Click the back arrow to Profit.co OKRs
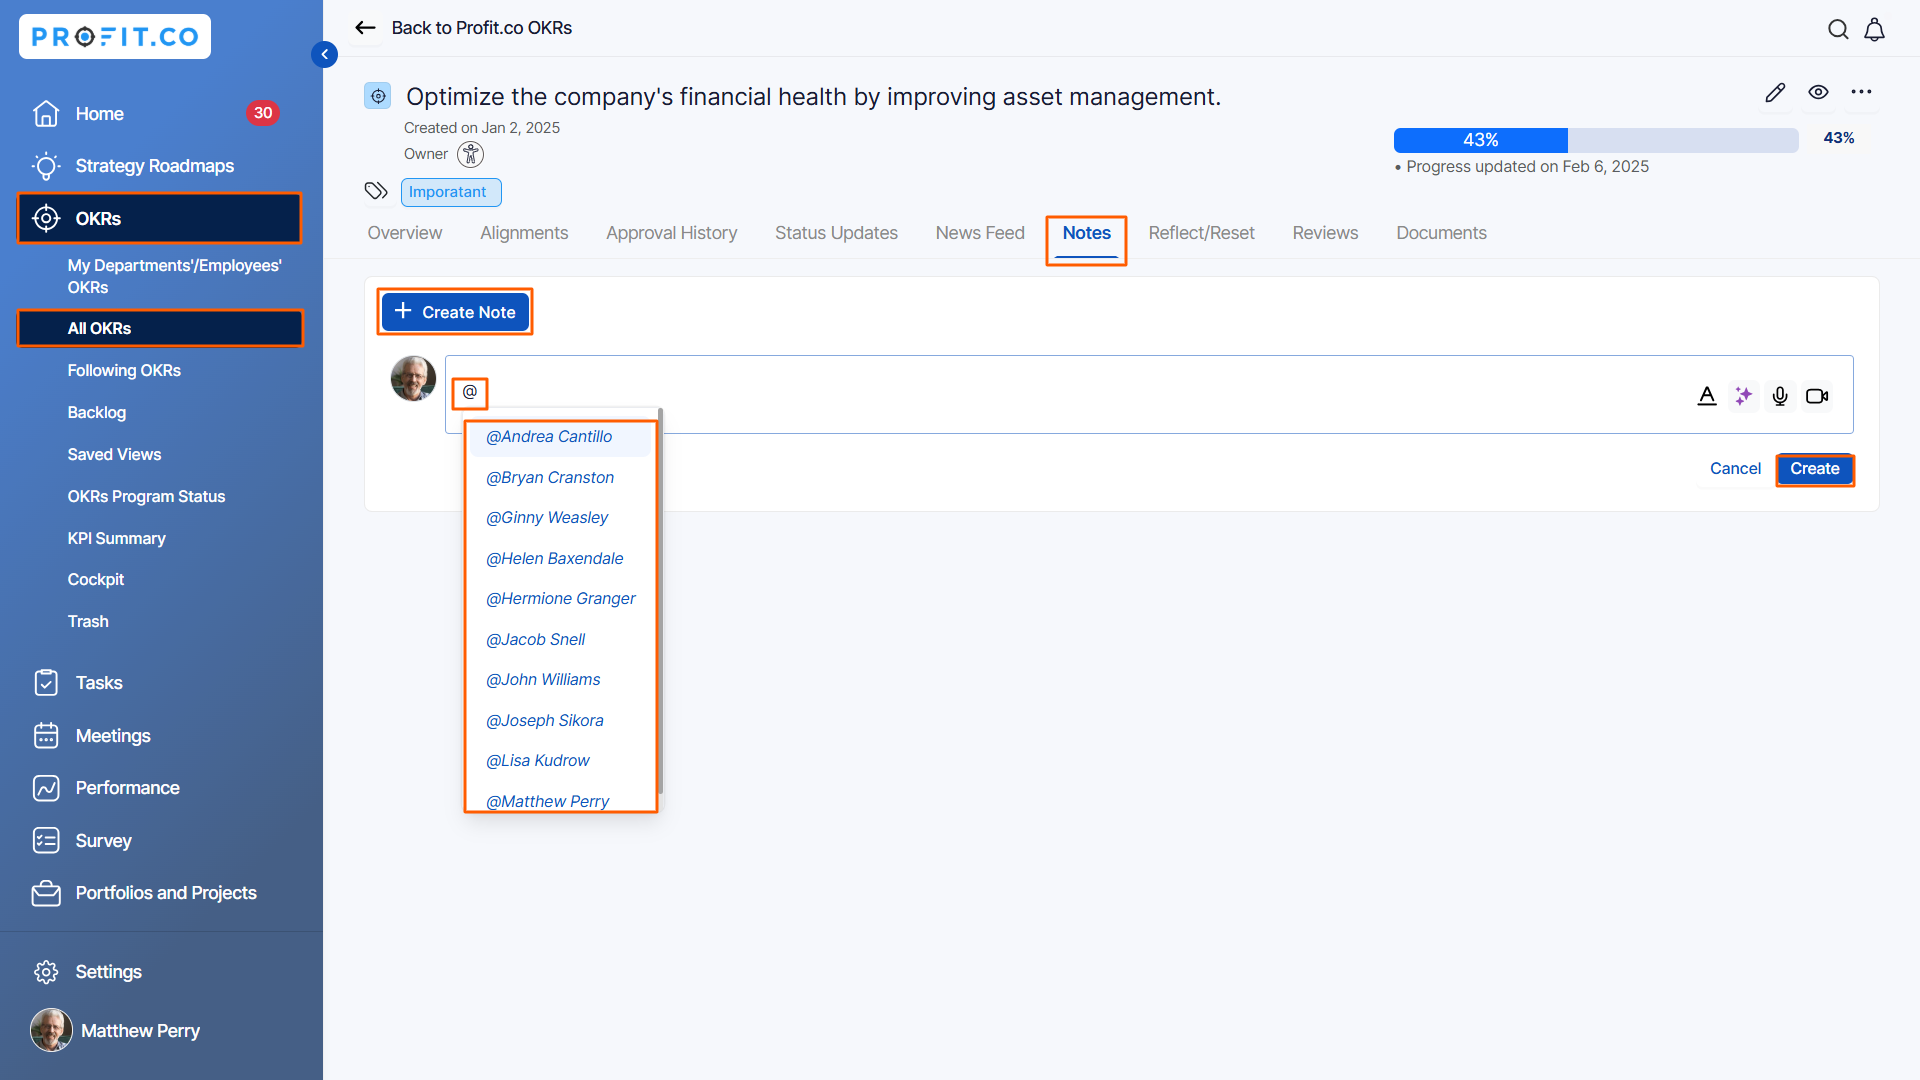This screenshot has width=1920, height=1080. [x=366, y=28]
